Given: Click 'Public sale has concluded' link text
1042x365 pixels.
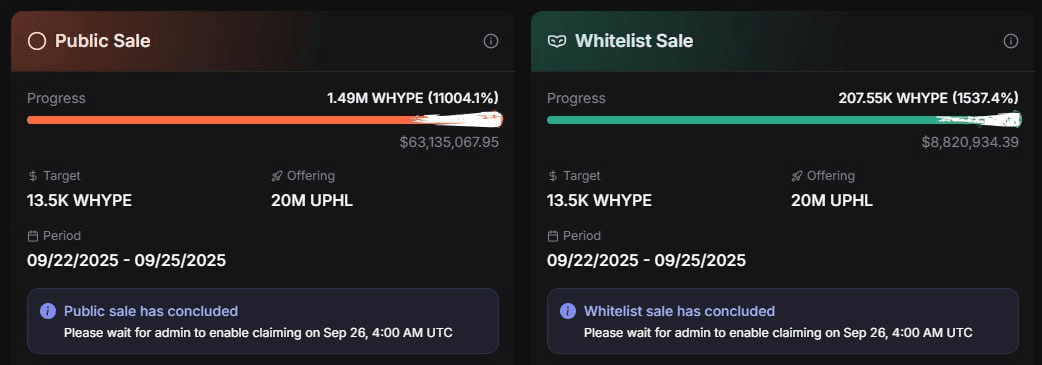Looking at the screenshot, I should [x=151, y=311].
